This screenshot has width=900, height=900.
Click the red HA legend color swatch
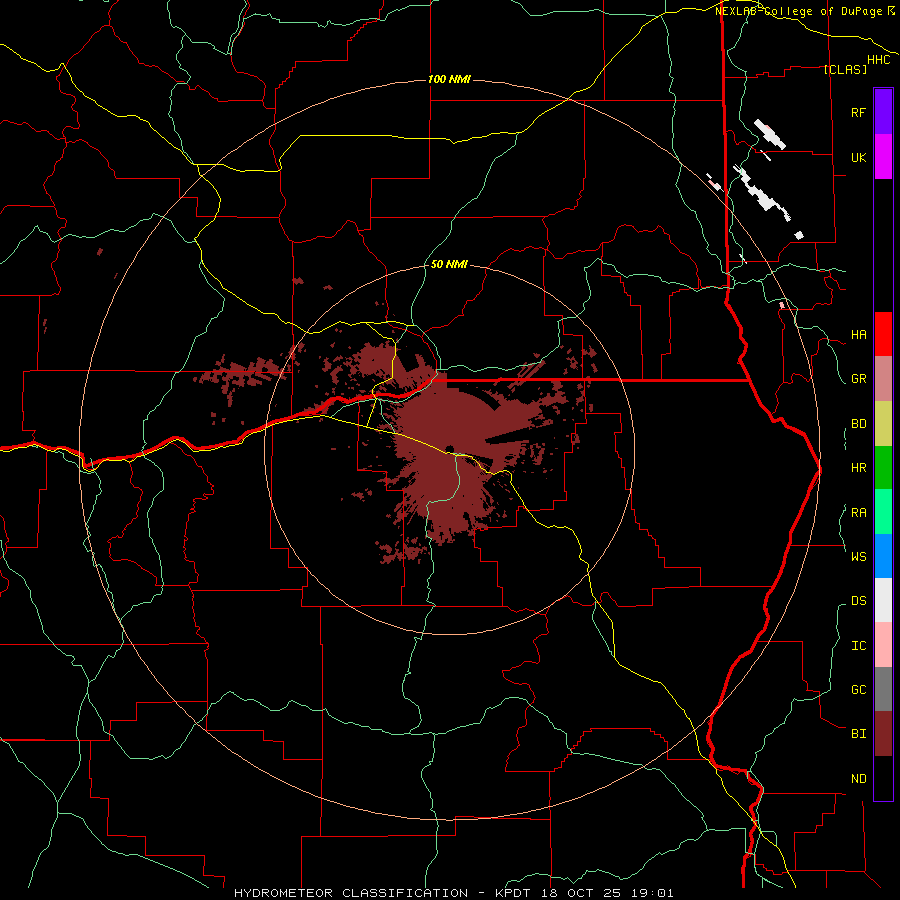[883, 334]
